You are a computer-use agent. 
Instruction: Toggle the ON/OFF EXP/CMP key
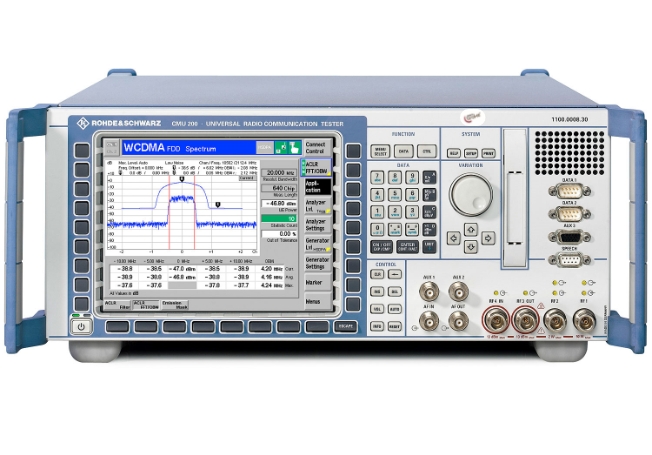point(381,247)
